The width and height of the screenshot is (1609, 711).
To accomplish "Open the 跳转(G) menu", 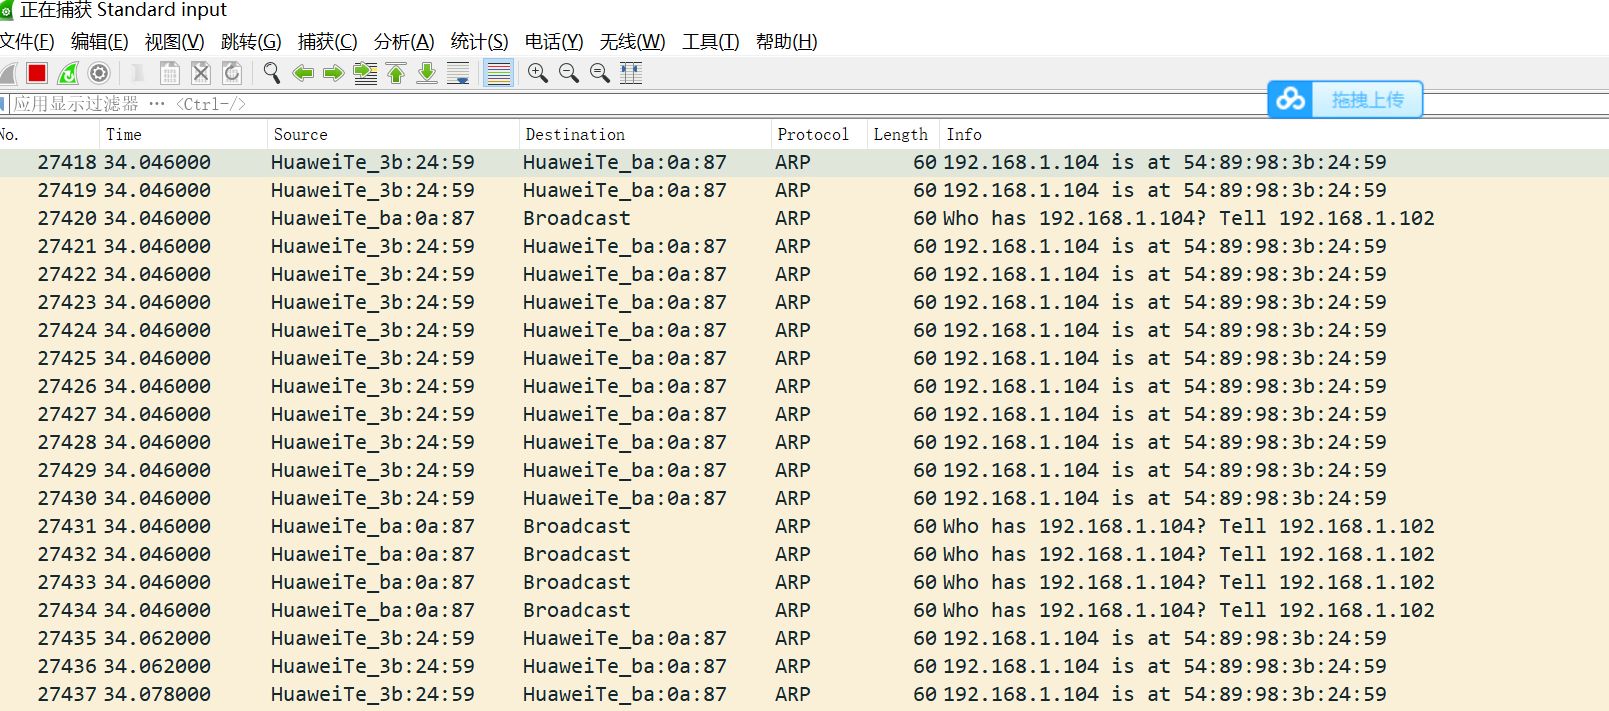I will 251,42.
